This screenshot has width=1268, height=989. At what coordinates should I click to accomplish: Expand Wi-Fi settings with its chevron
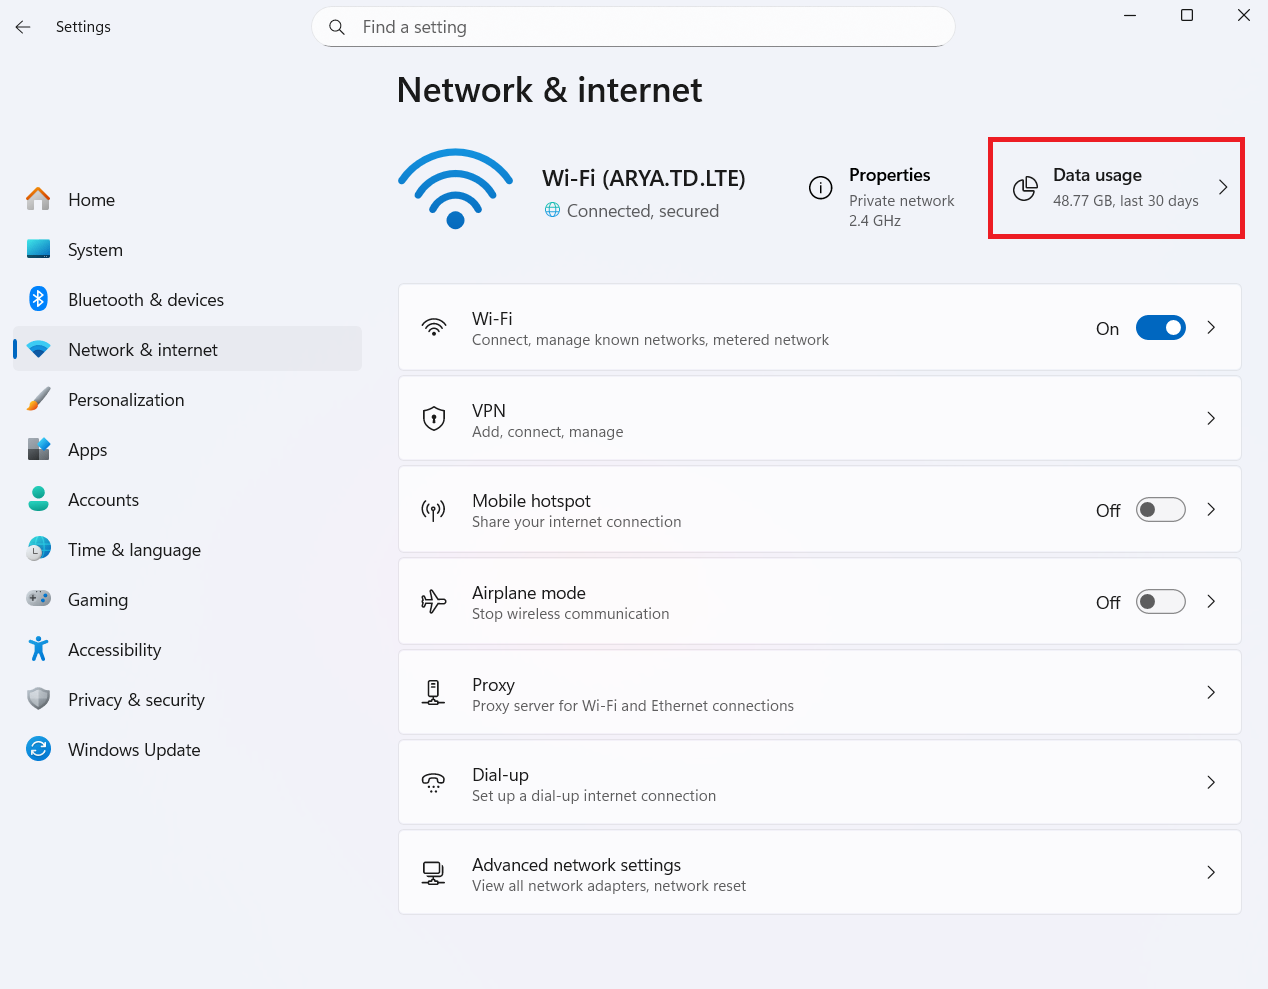[1211, 327]
